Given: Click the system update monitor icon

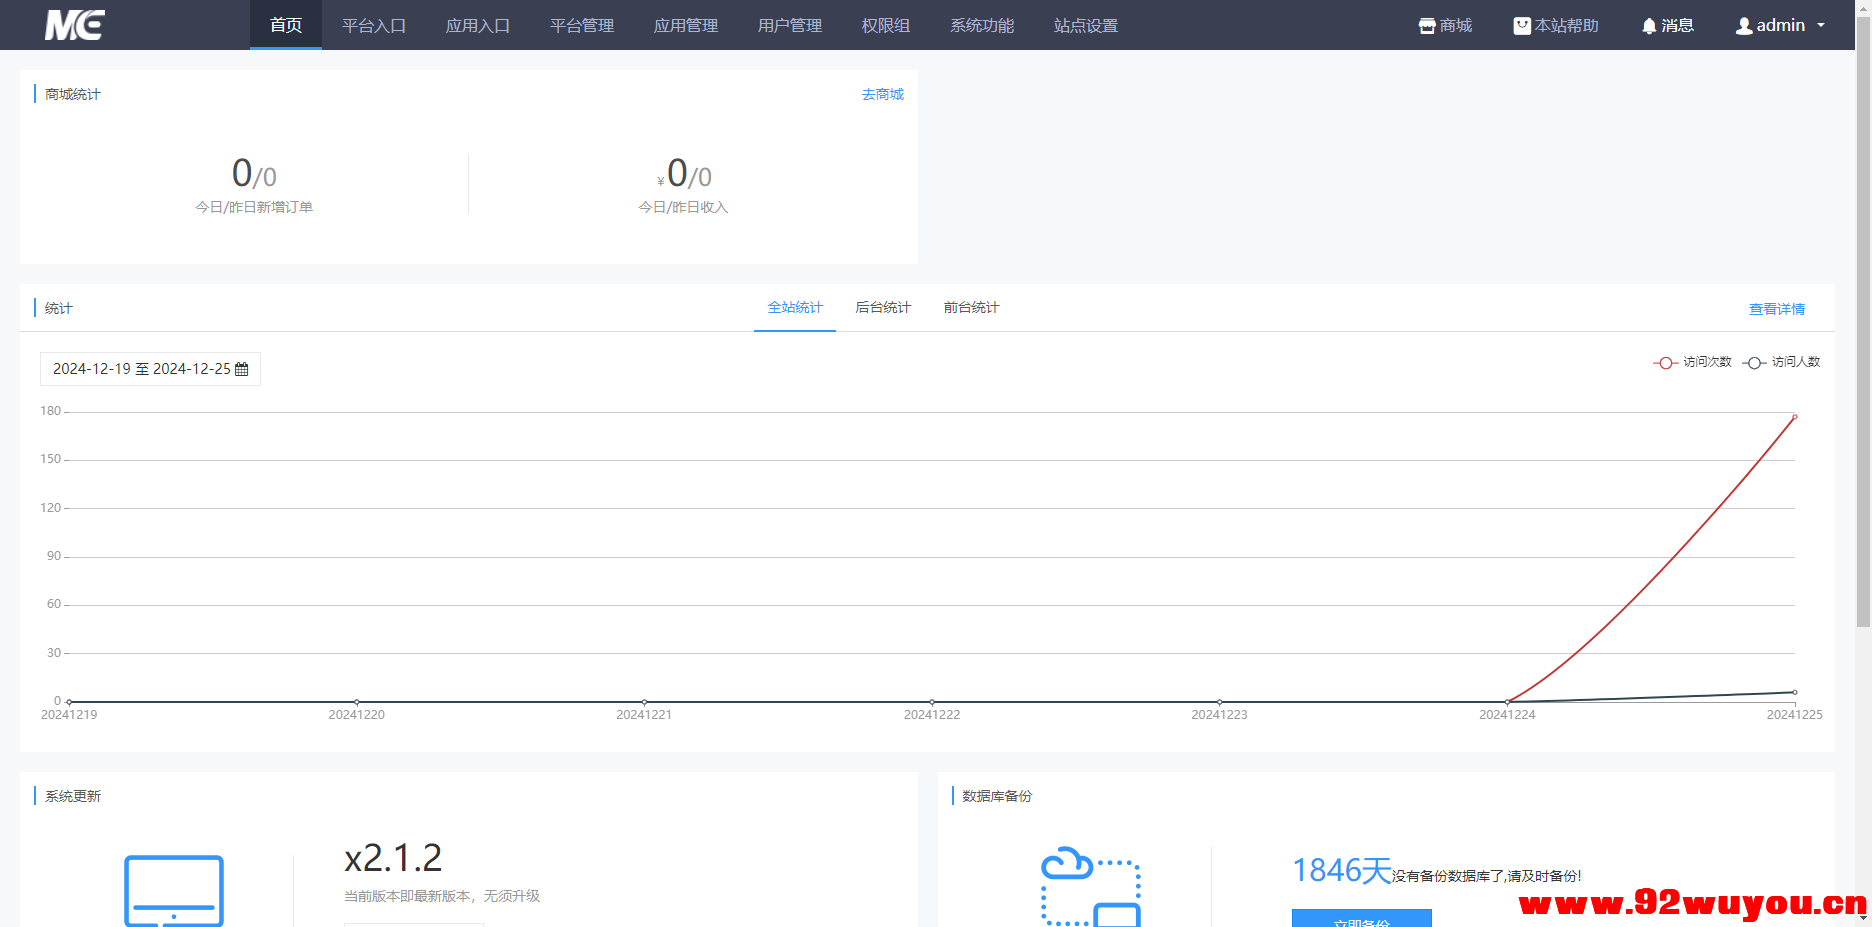Looking at the screenshot, I should (174, 890).
